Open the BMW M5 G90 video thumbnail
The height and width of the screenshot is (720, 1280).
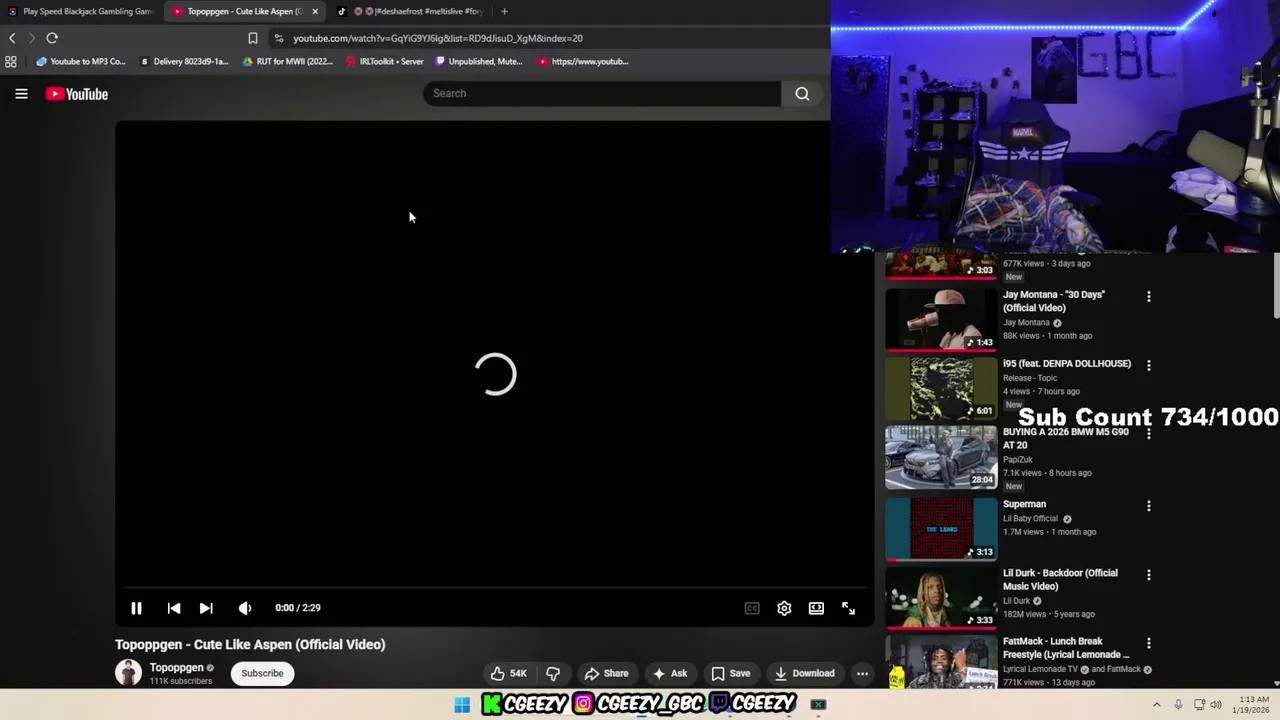941,458
